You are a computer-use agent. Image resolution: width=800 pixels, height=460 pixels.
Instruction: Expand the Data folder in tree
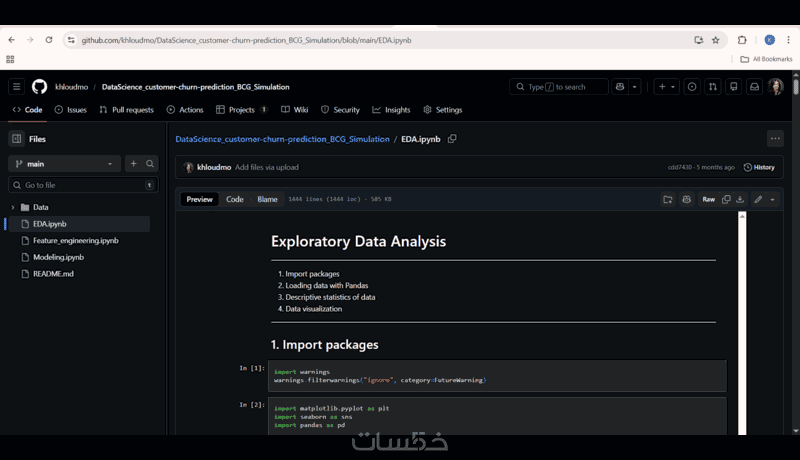click(13, 207)
